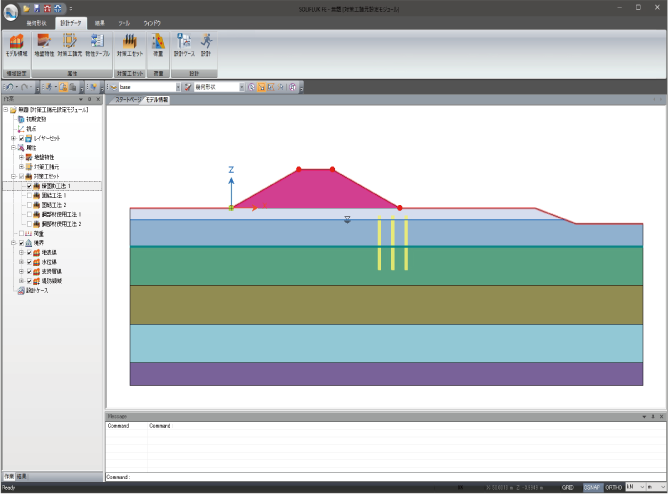
Task: Switch to the 設計データ ribbon tab
Action: 70,23
